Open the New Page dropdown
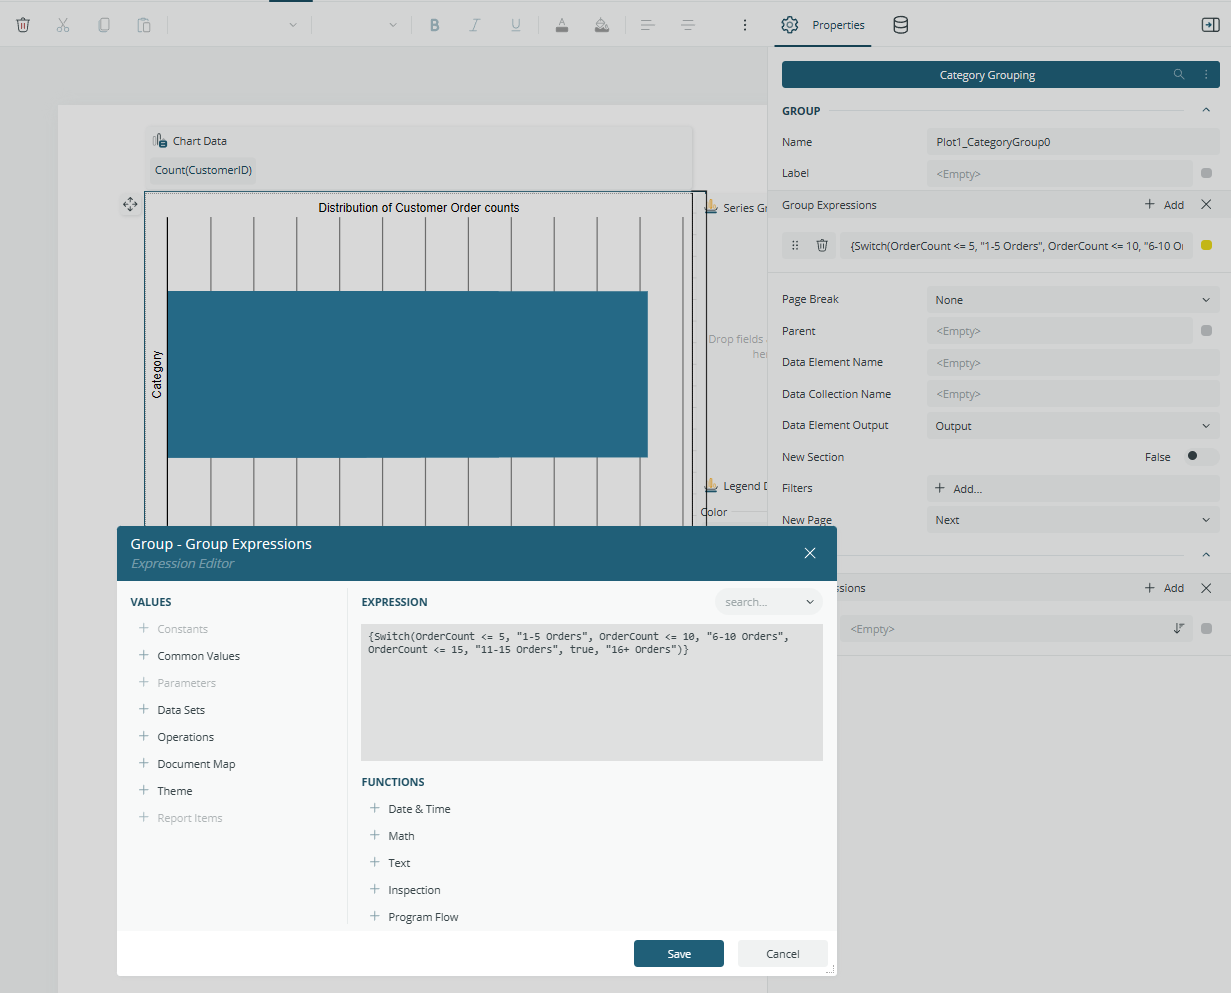The width and height of the screenshot is (1231, 993). click(1073, 520)
